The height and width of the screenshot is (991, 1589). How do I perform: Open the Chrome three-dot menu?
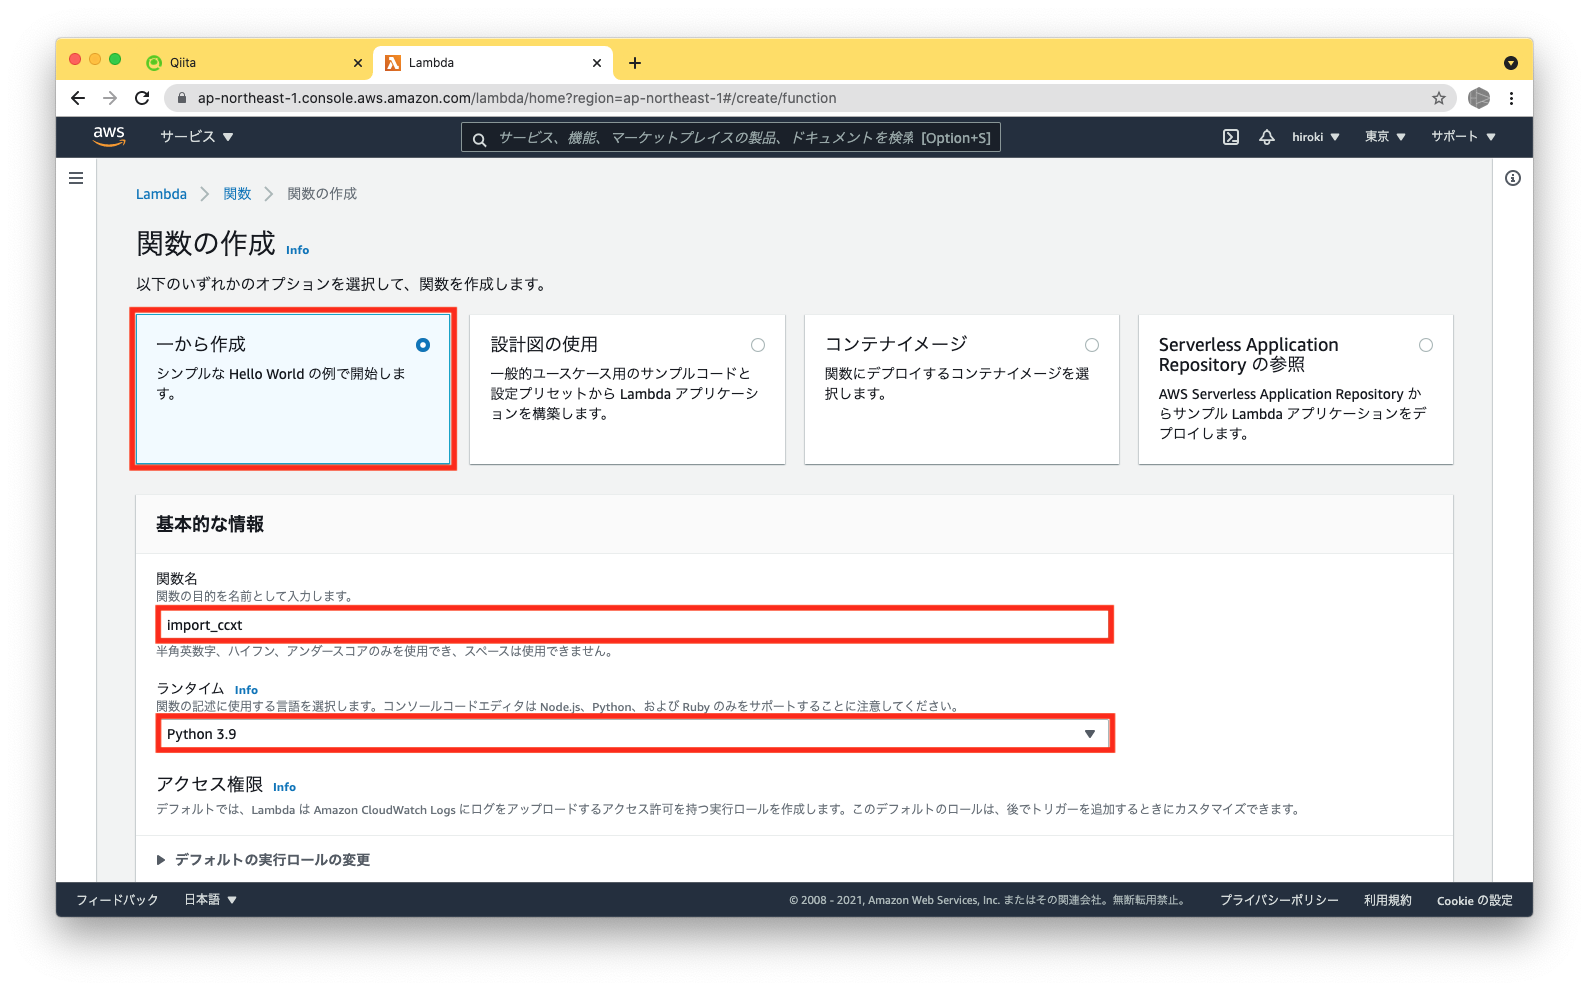click(1511, 98)
